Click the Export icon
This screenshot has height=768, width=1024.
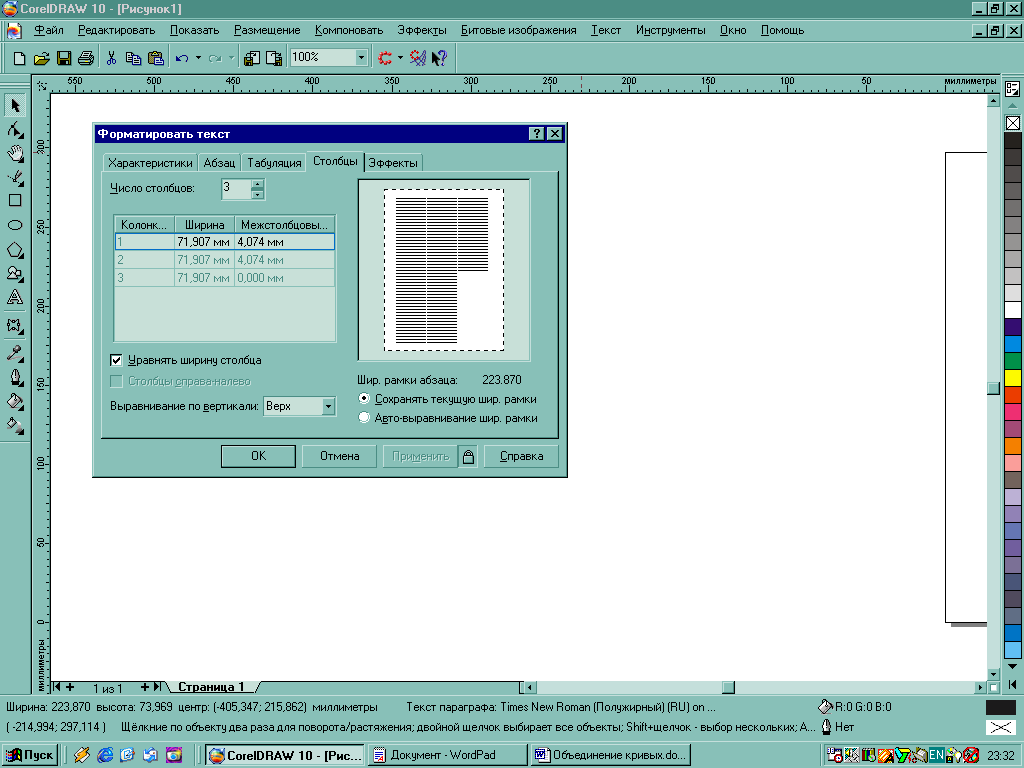(x=274, y=58)
